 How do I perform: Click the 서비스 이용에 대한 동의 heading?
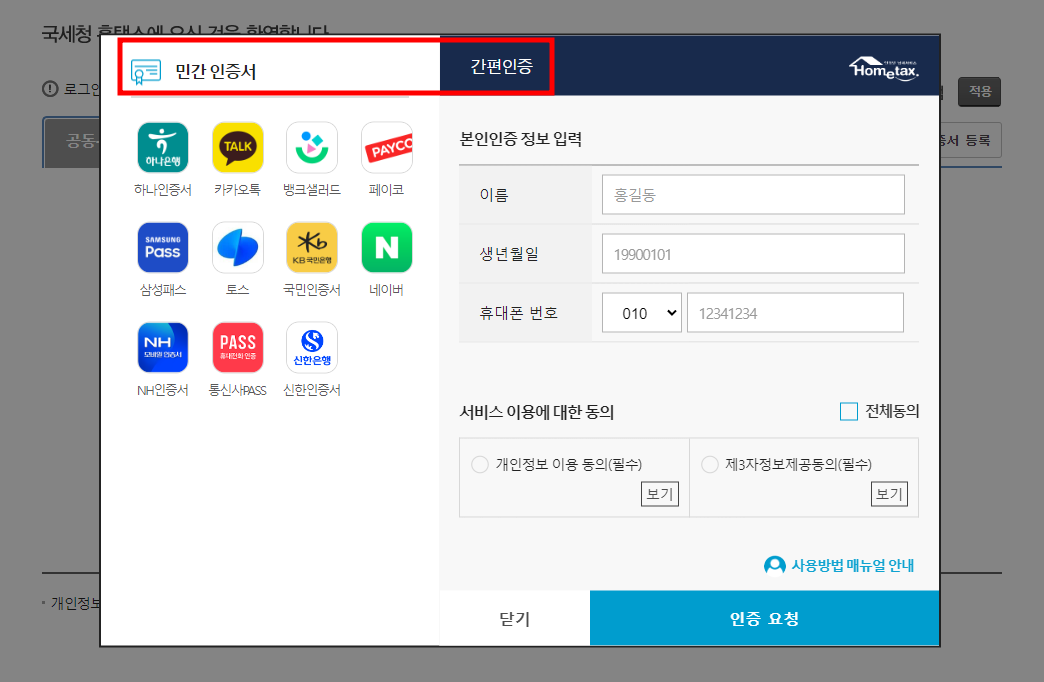[537, 412]
